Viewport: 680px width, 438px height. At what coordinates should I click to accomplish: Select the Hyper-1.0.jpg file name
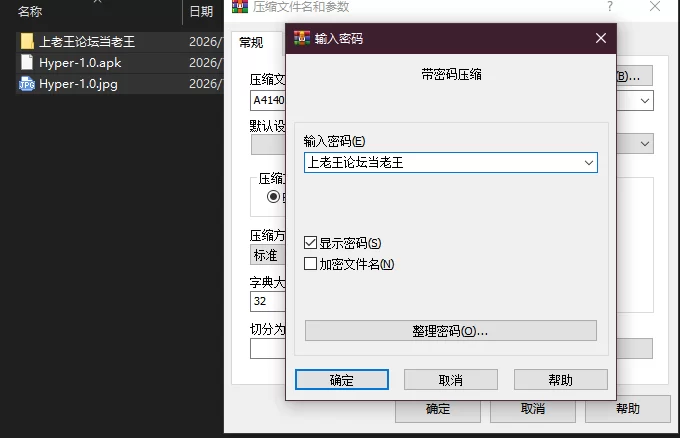tap(78, 84)
